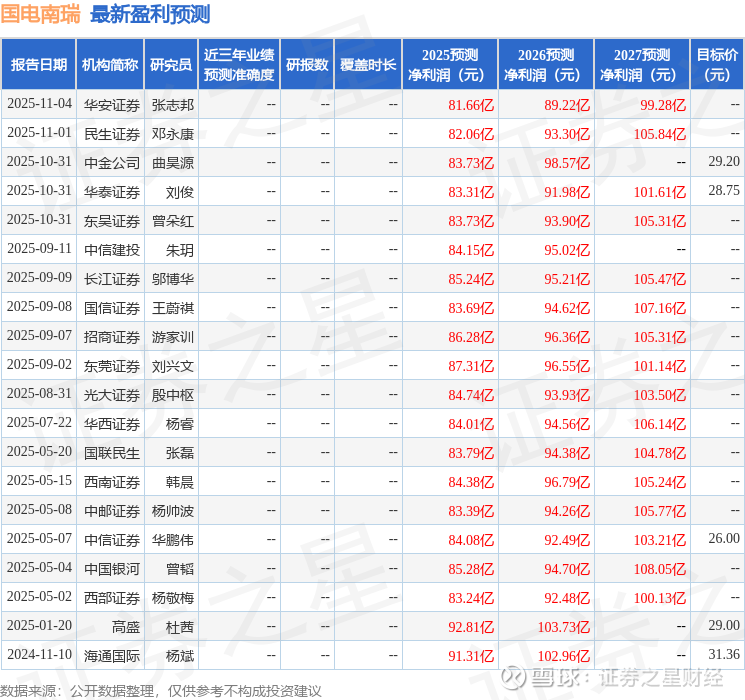Click target price 31.36

tap(724, 654)
